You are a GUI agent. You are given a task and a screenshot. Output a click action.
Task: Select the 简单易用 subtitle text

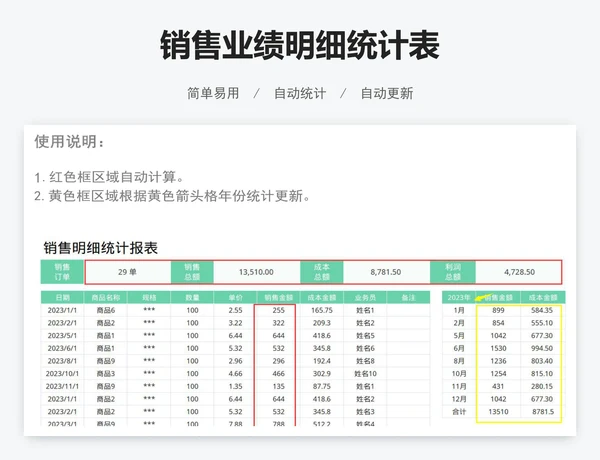coord(213,93)
